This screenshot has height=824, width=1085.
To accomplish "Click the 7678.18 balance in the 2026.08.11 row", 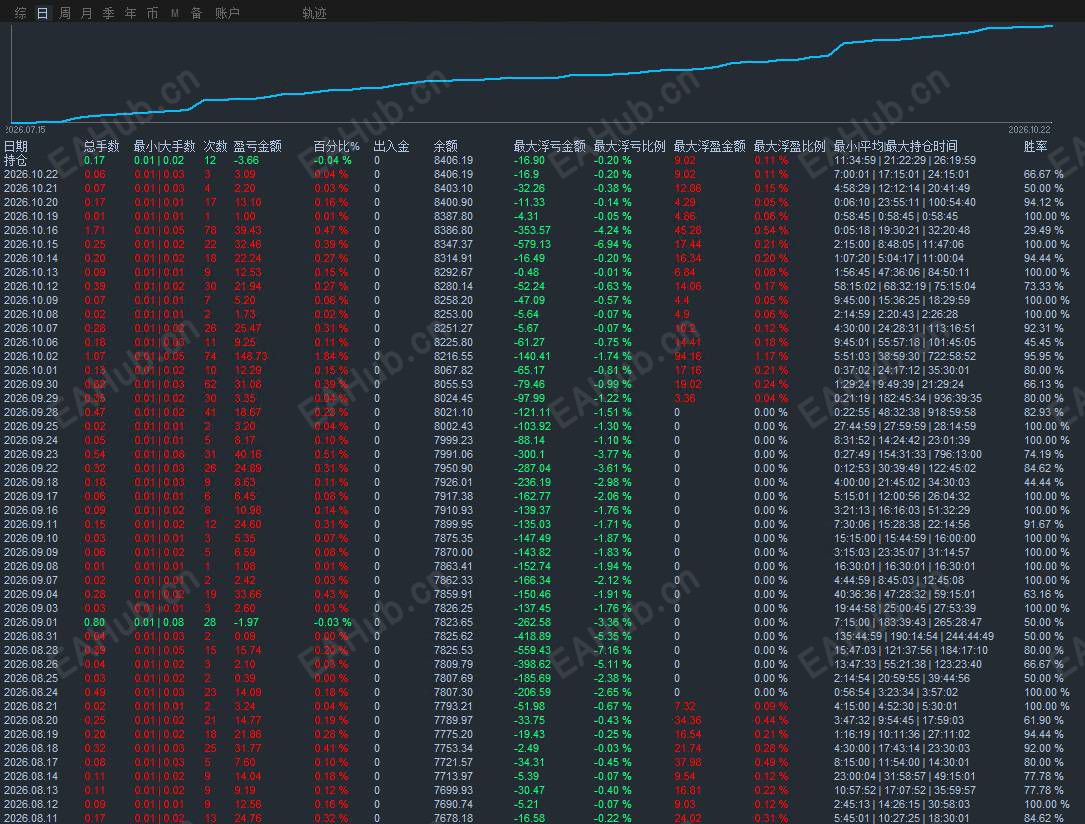I will (x=453, y=818).
